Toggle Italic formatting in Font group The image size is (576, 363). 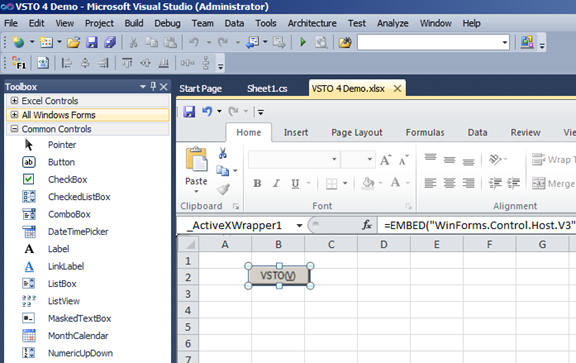coord(276,183)
